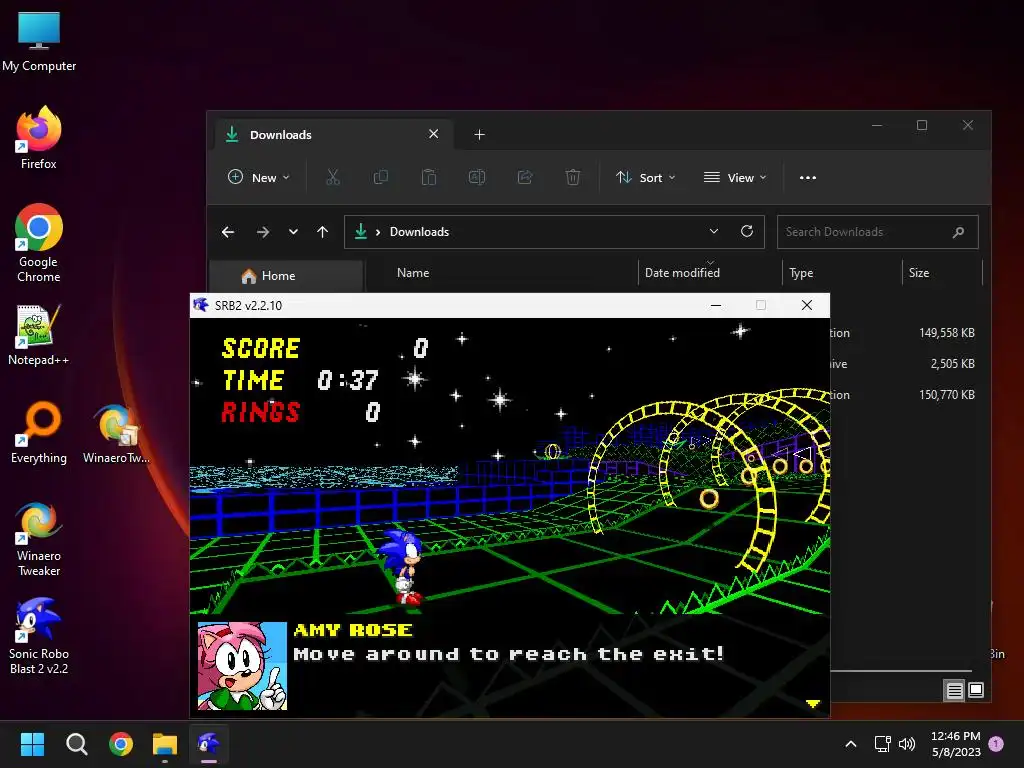Open the Sort dropdown menu
Screen dimensions: 1024x768
pyautogui.click(x=646, y=178)
